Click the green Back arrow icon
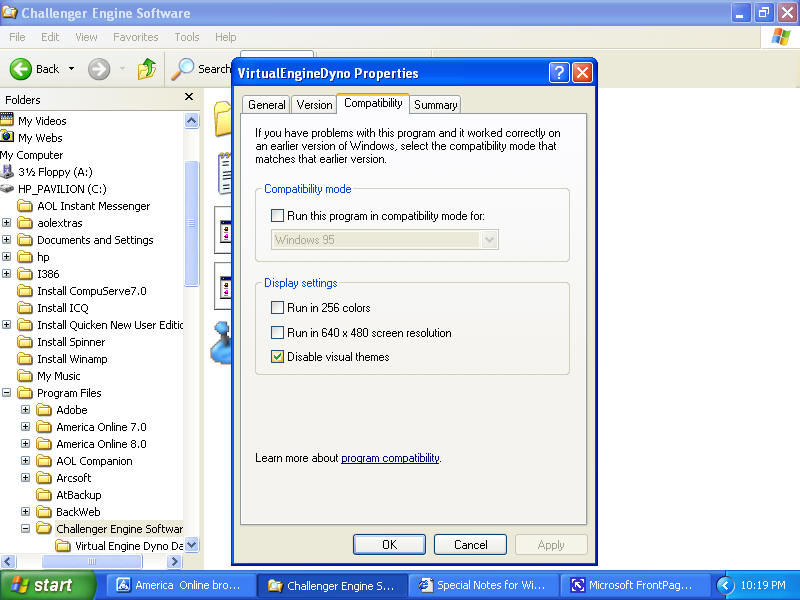Viewport: 800px width, 600px height. click(x=21, y=69)
